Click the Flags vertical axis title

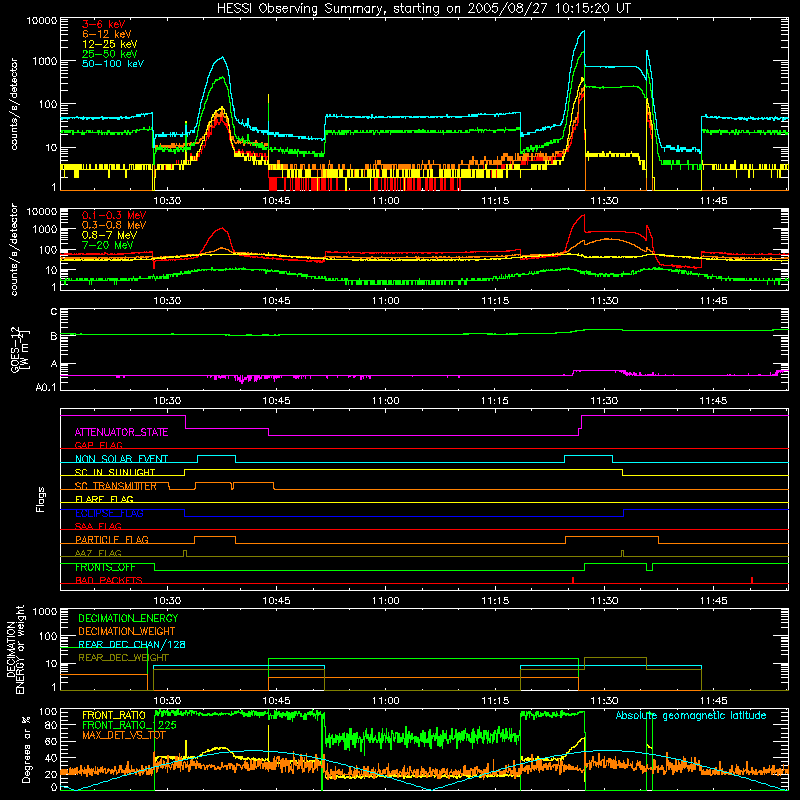tap(41, 499)
